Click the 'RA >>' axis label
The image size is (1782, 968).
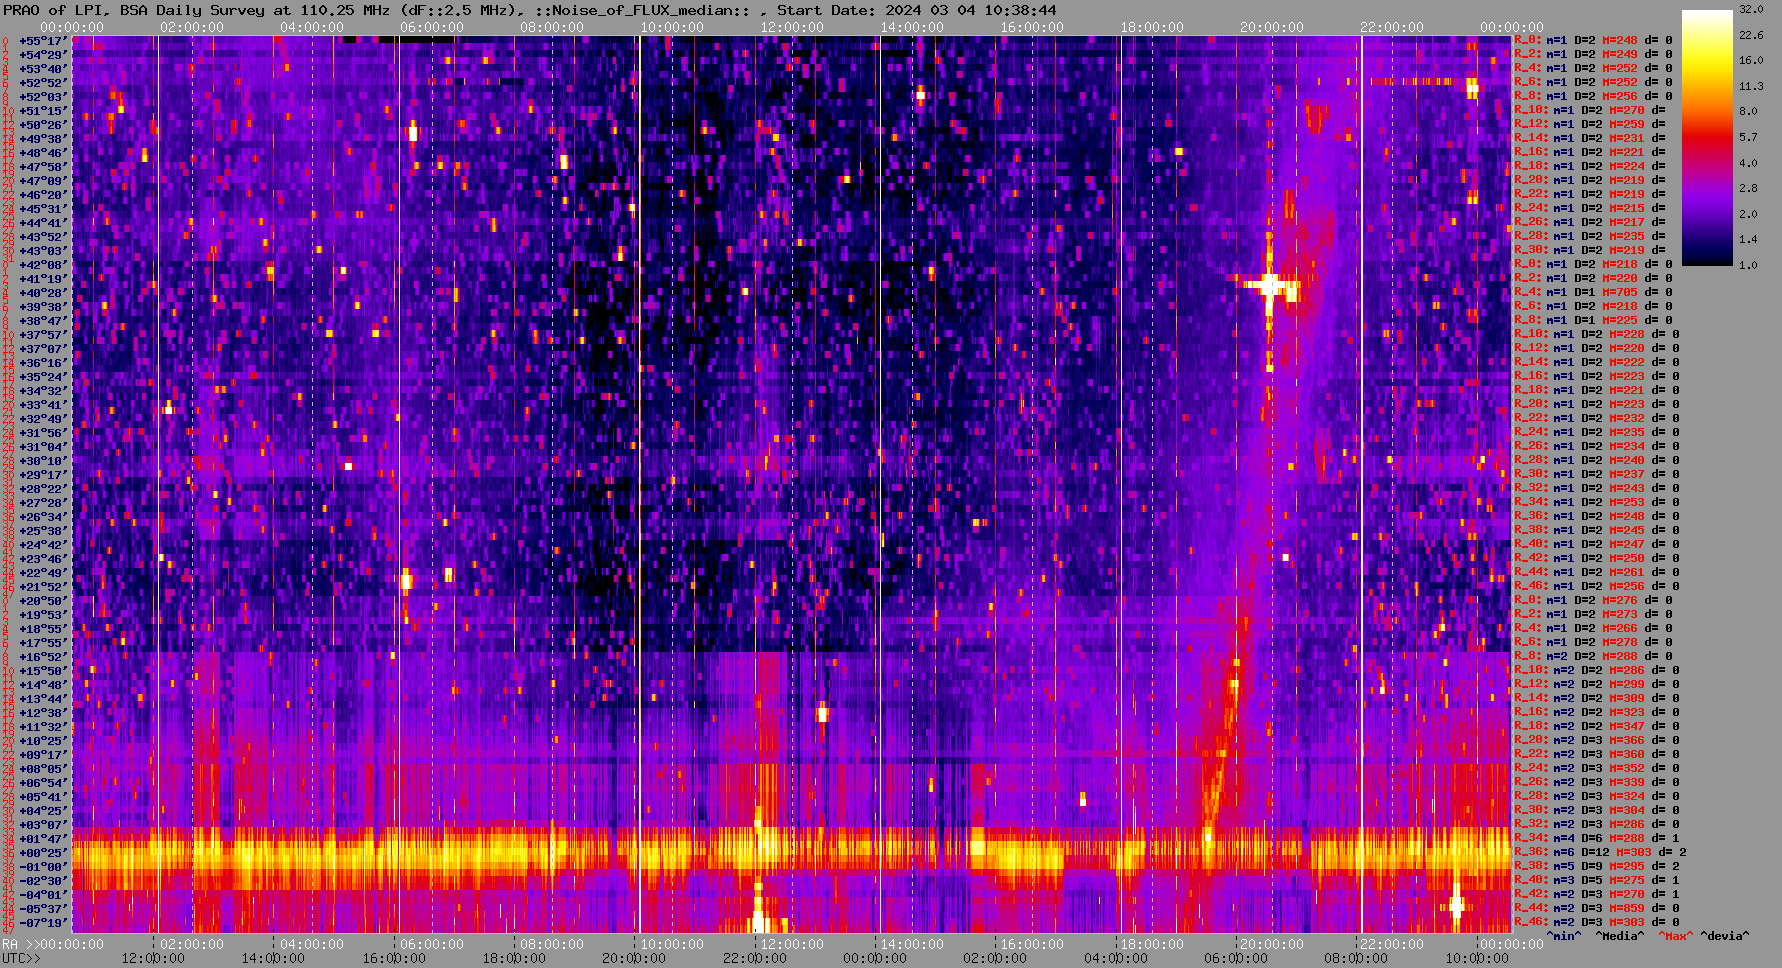tap(19, 944)
